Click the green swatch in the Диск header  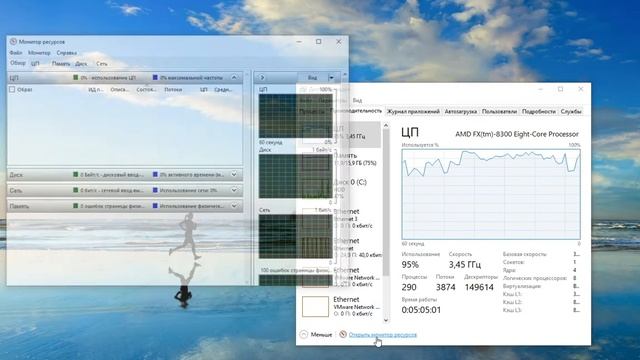pyautogui.click(x=76, y=175)
